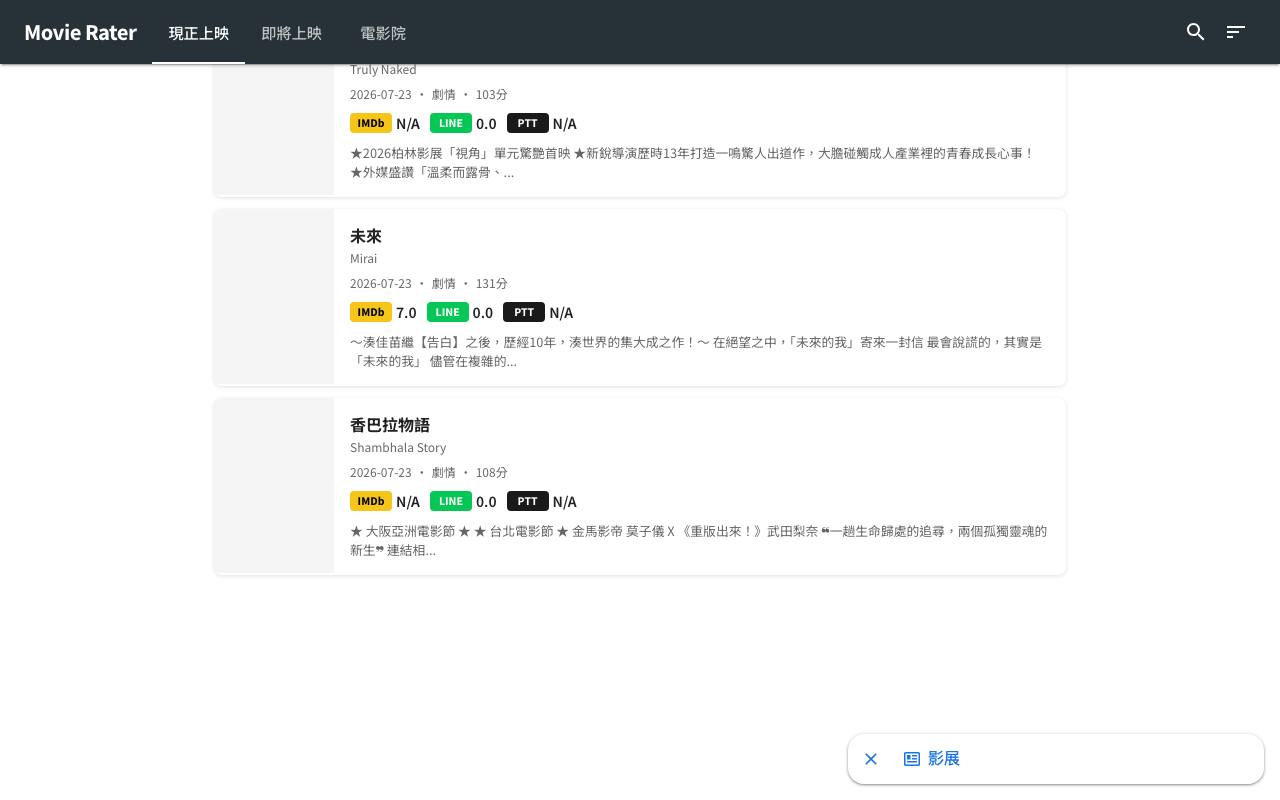Image resolution: width=1280 pixels, height=800 pixels.
Task: Click the IMDb badge for 未來
Action: tap(371, 312)
